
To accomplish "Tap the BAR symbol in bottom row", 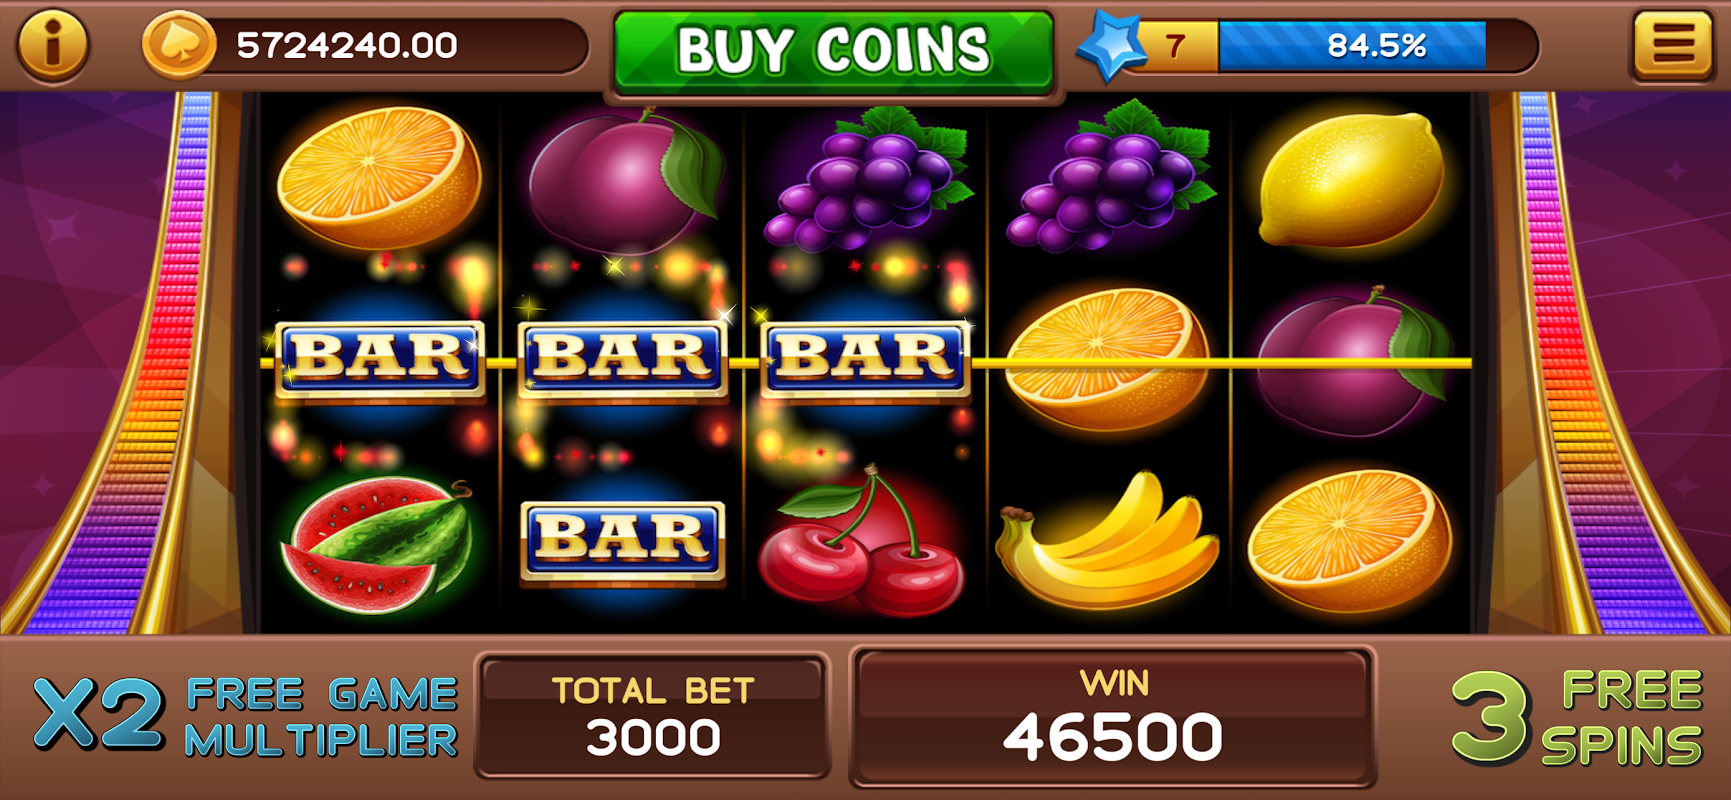I will click(622, 540).
